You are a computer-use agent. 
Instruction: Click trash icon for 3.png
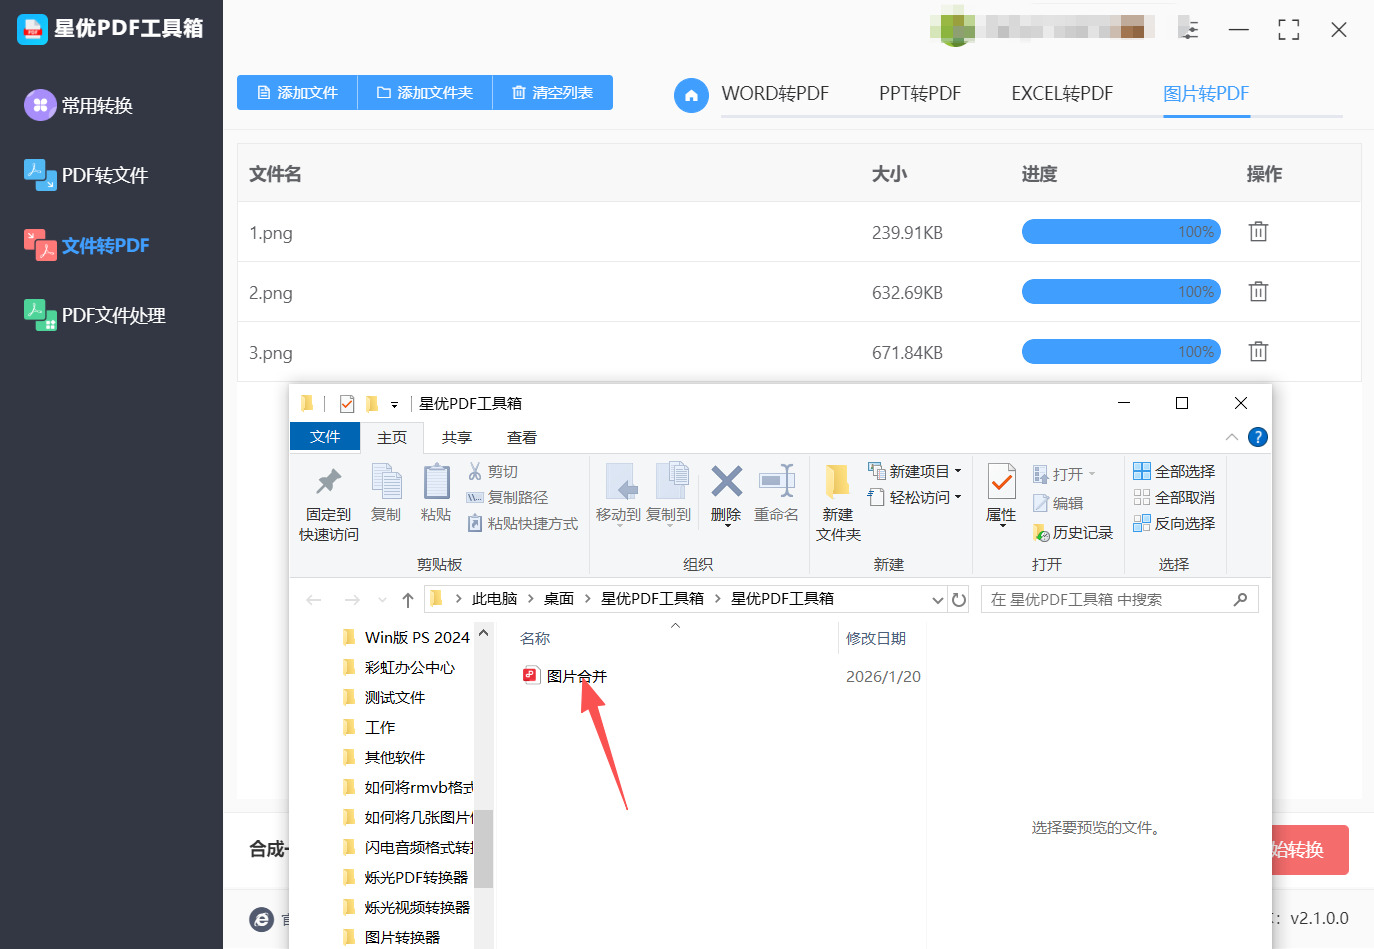click(x=1258, y=352)
